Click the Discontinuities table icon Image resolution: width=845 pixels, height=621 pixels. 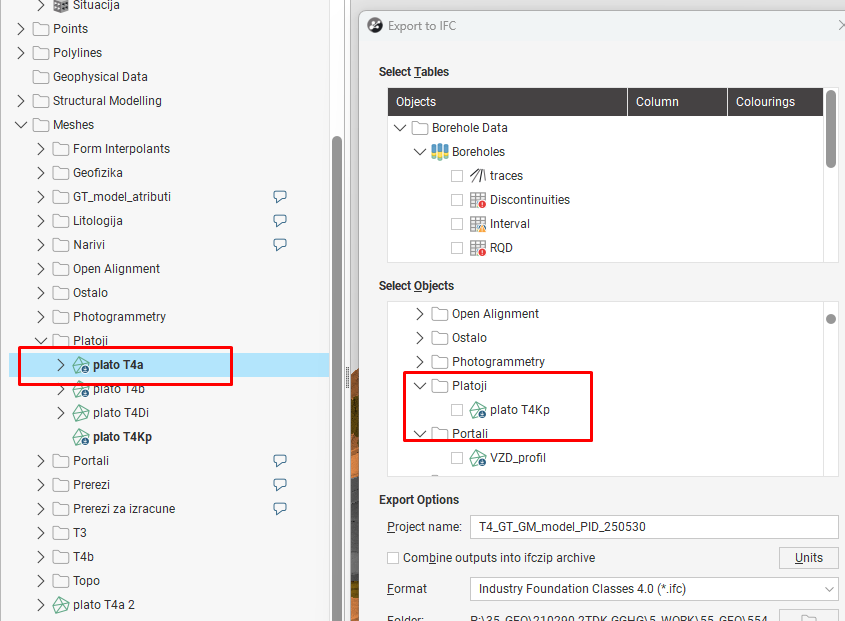coord(478,200)
